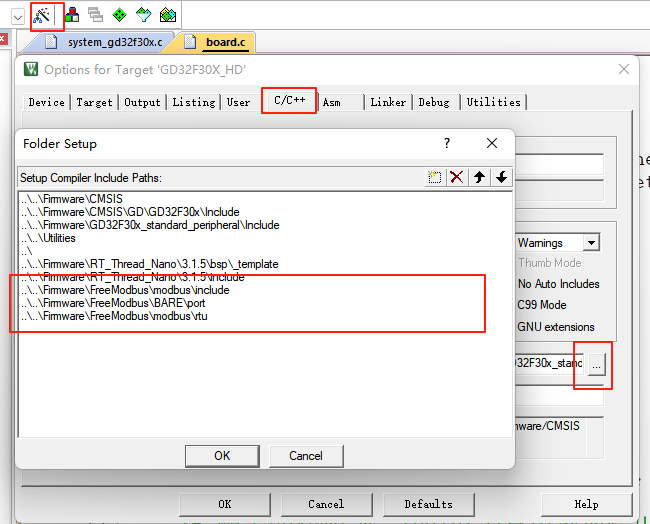Screen dimensions: 650x524
Task: Expand the target selector dropdown arrow
Action: click(18, 17)
